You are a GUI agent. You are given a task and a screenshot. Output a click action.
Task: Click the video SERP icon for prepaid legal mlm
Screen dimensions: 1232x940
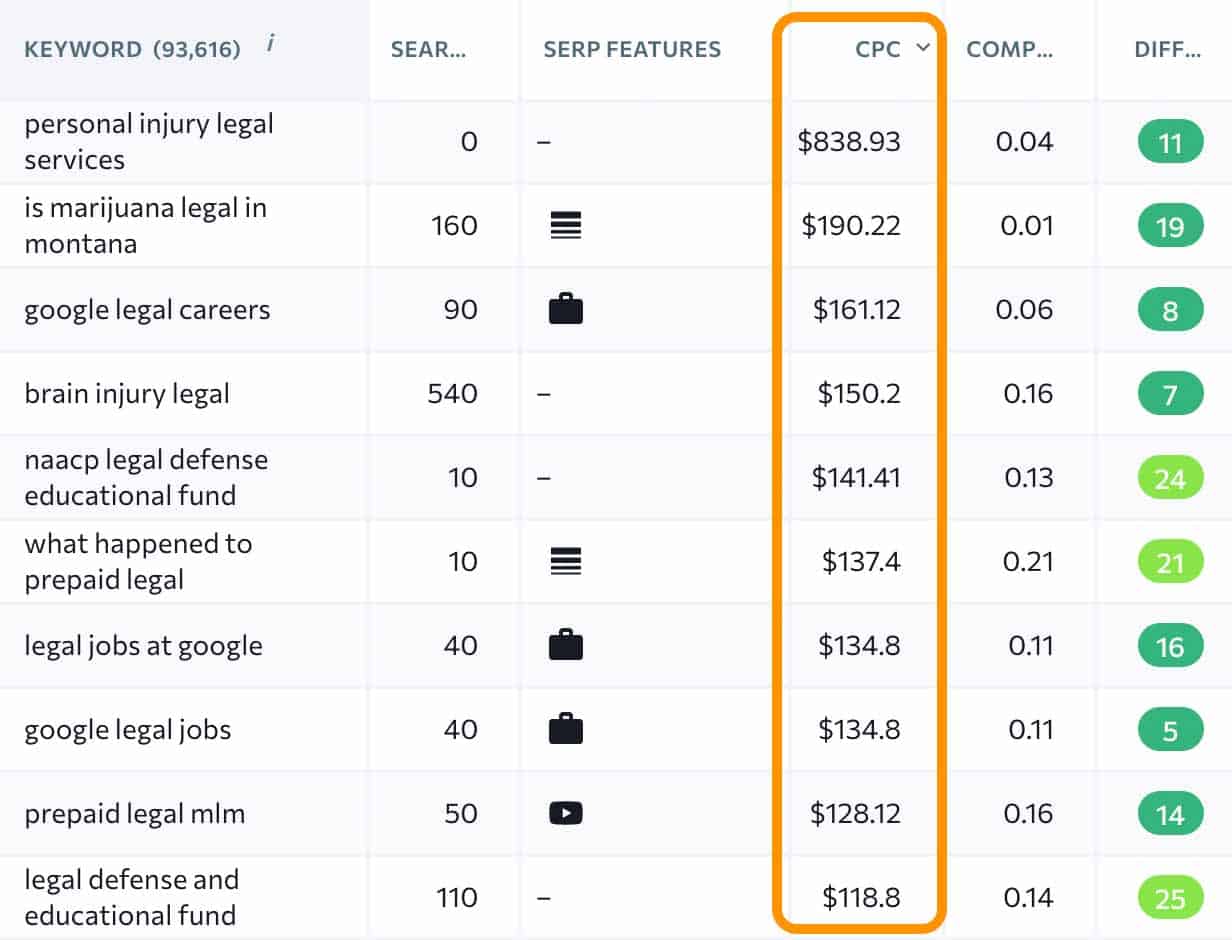(x=566, y=813)
